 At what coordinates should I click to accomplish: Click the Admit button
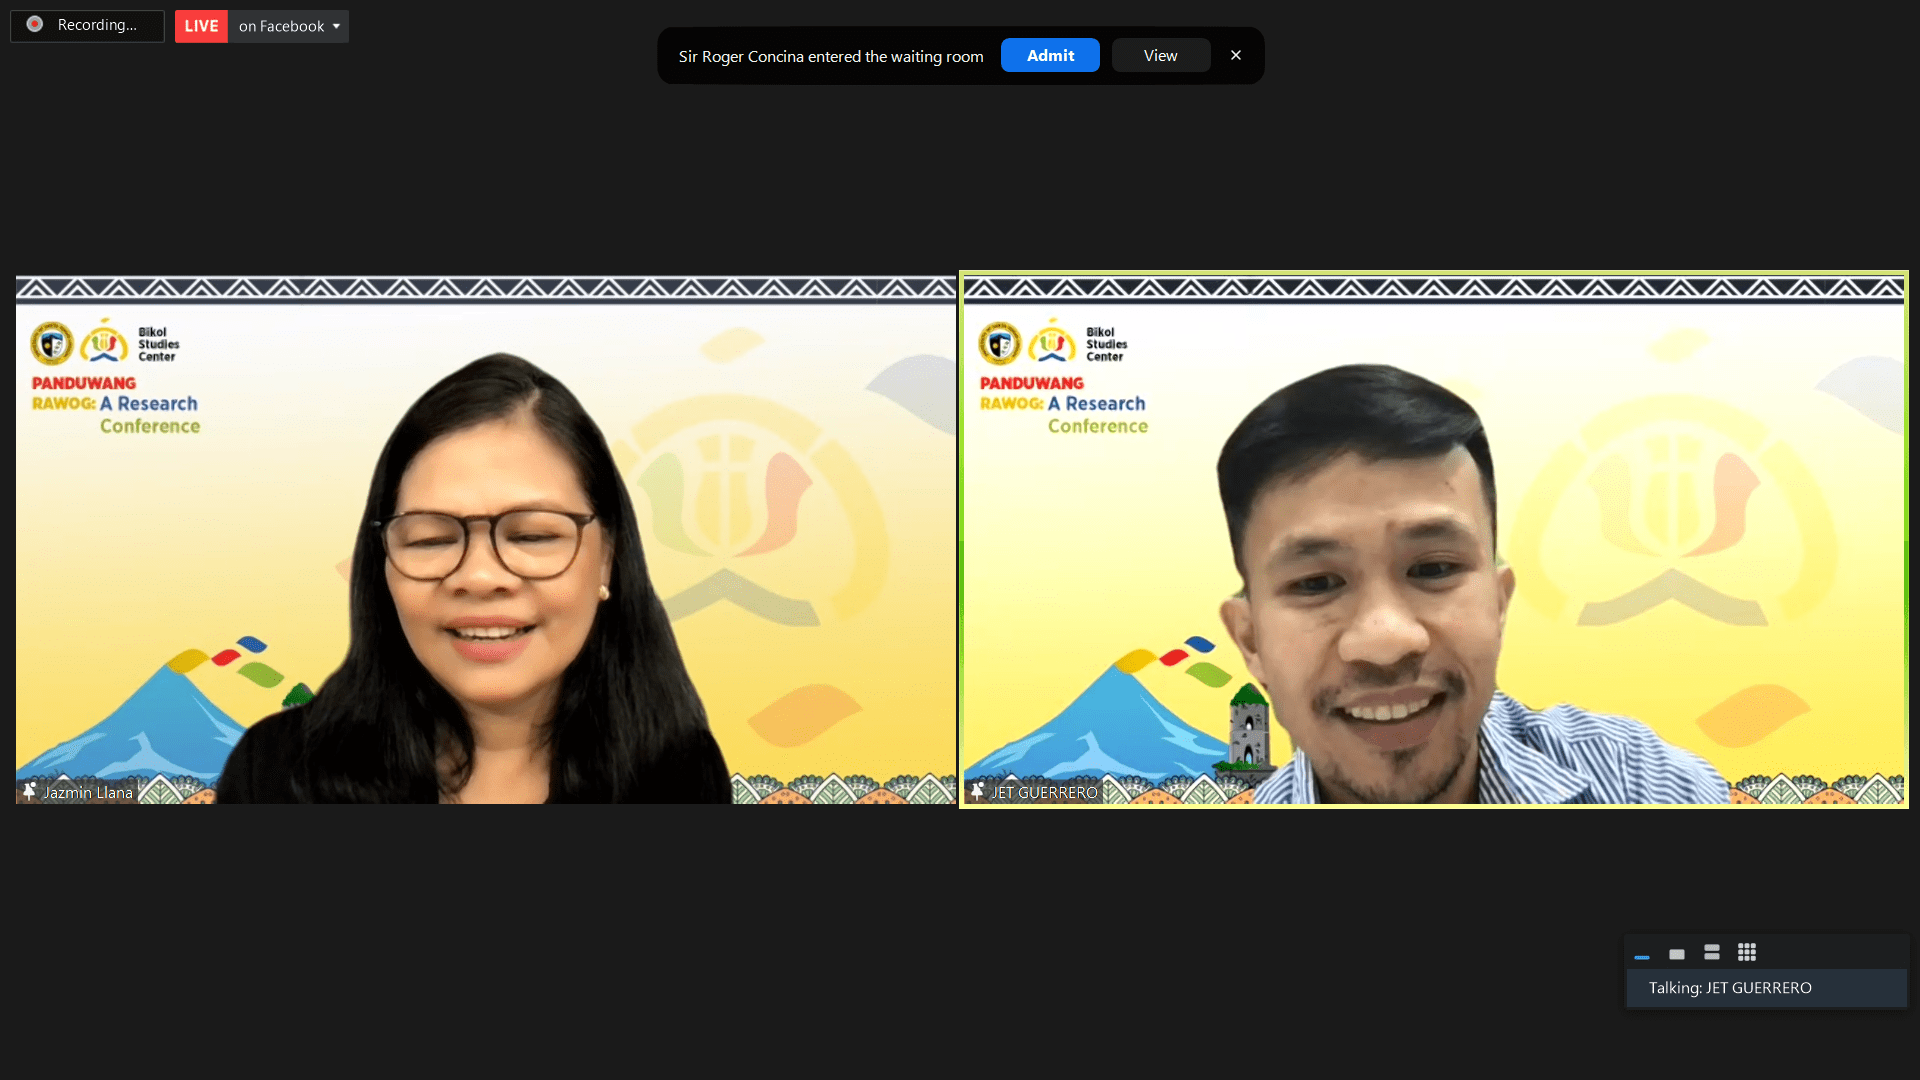pyautogui.click(x=1050, y=56)
